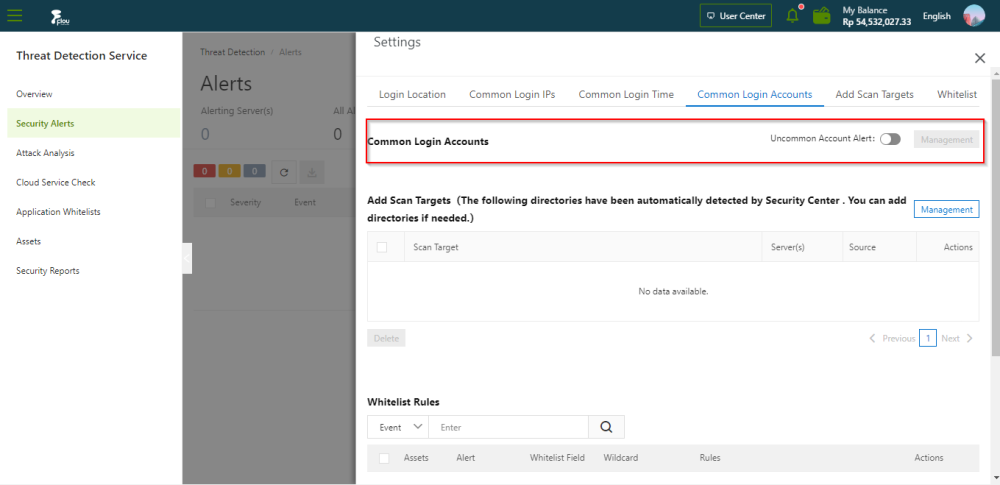Click the Whitelist Rules search icon
The image size is (1000, 485).
pos(606,427)
